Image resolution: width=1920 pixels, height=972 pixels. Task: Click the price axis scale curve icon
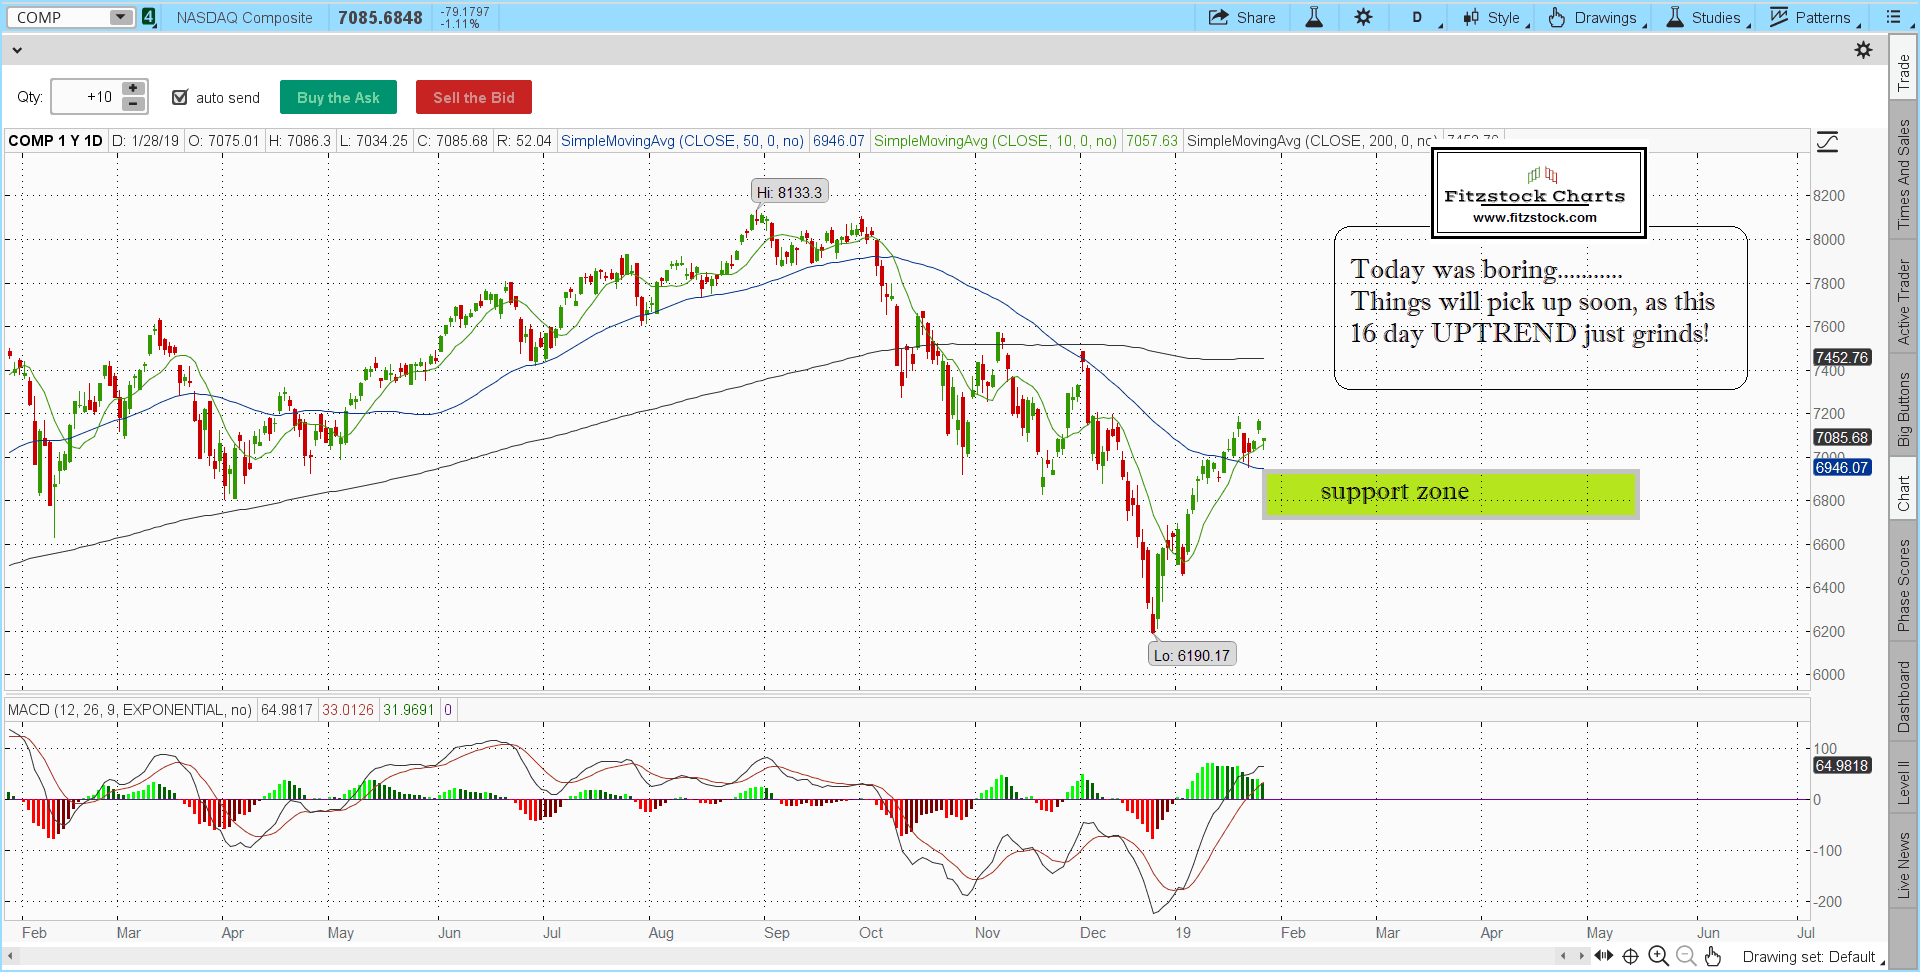tap(1827, 142)
